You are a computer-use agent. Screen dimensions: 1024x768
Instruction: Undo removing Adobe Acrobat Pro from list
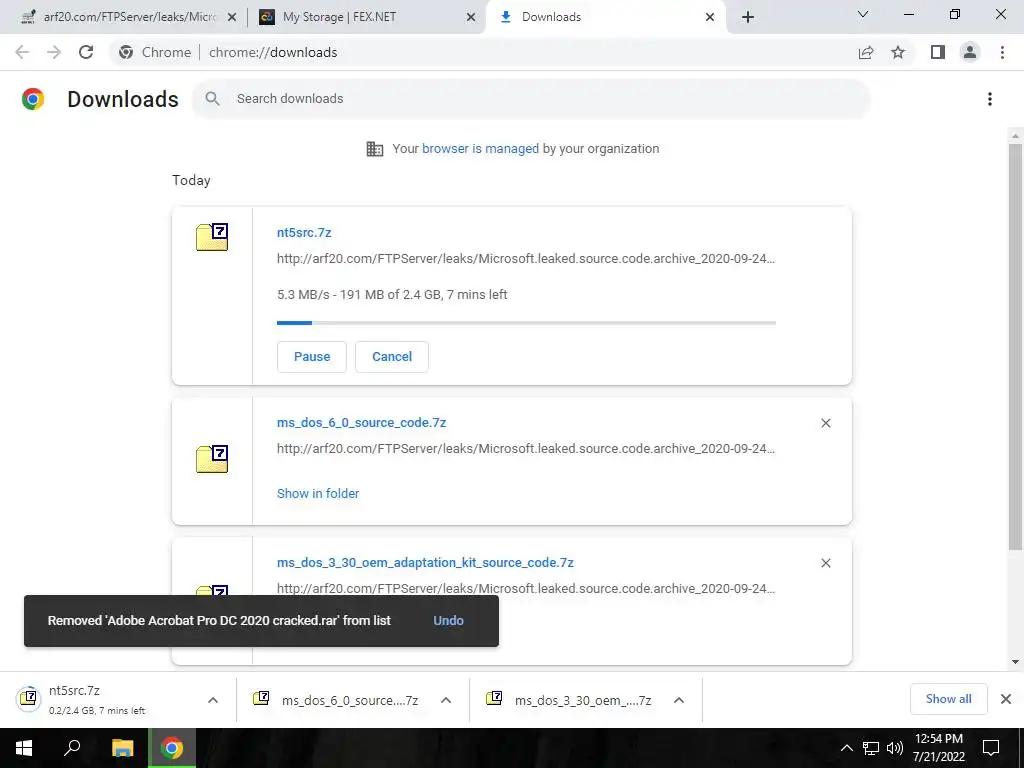click(x=449, y=621)
